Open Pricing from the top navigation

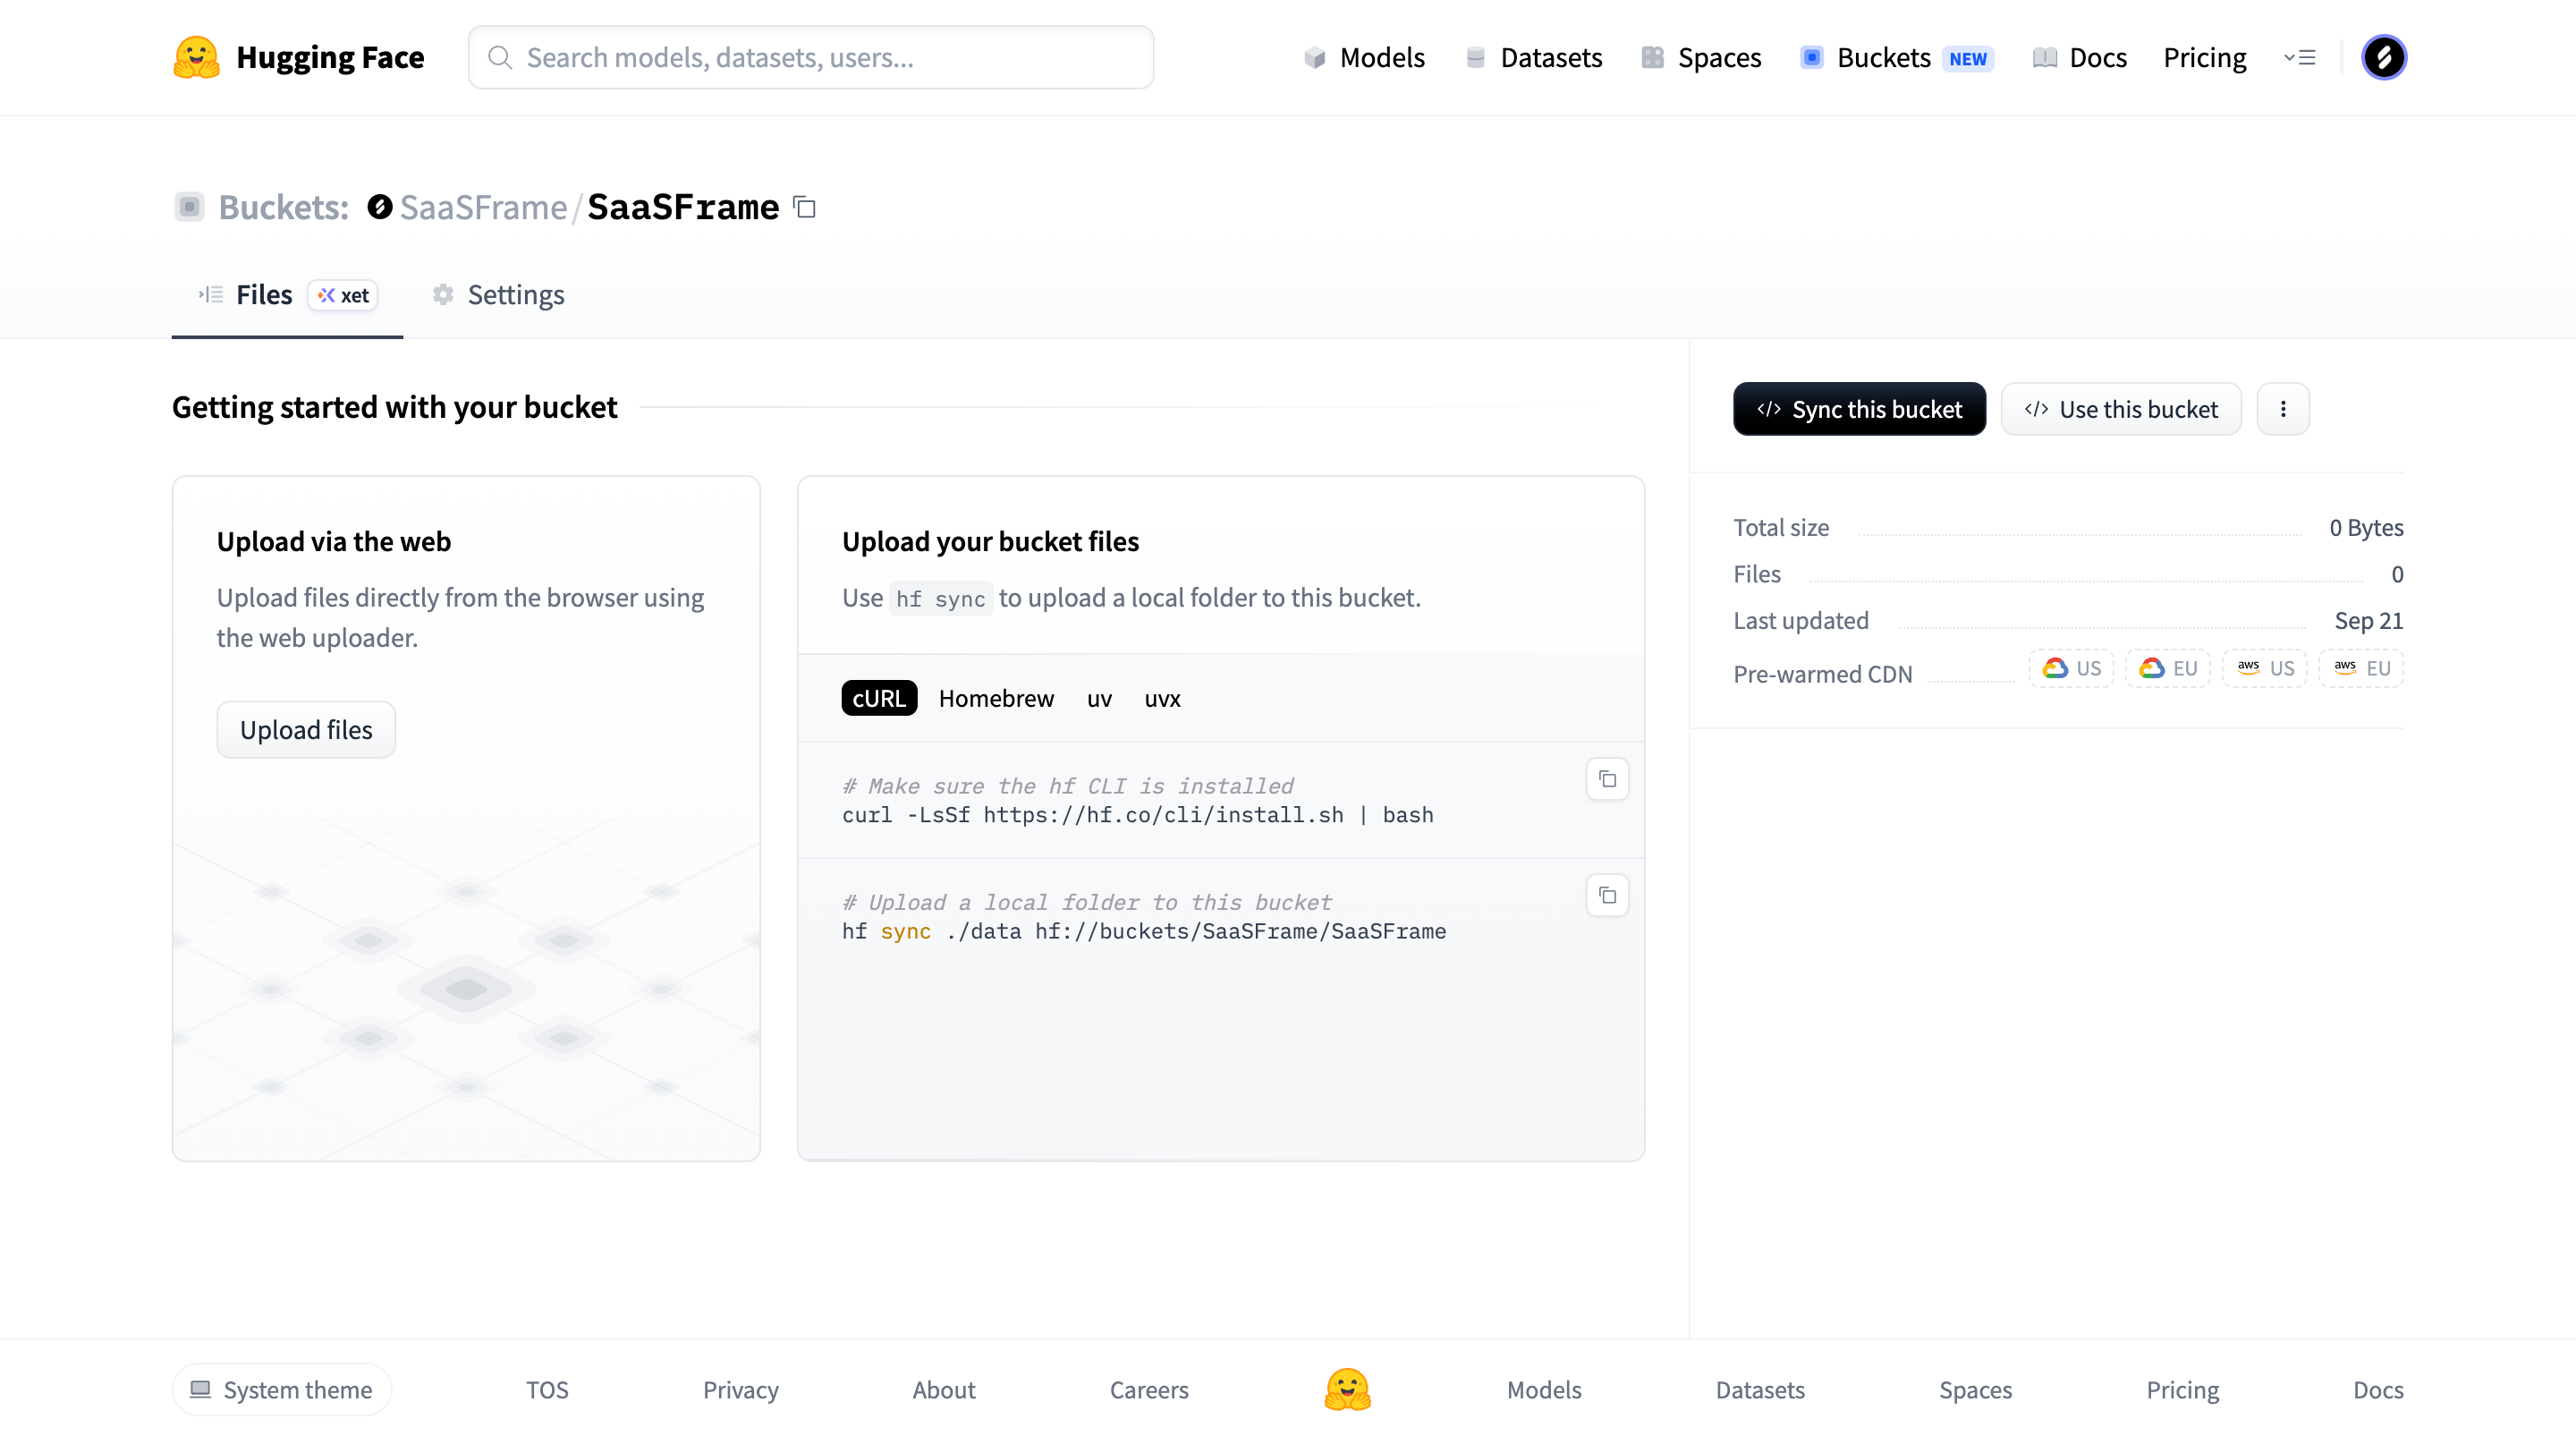(x=2204, y=57)
